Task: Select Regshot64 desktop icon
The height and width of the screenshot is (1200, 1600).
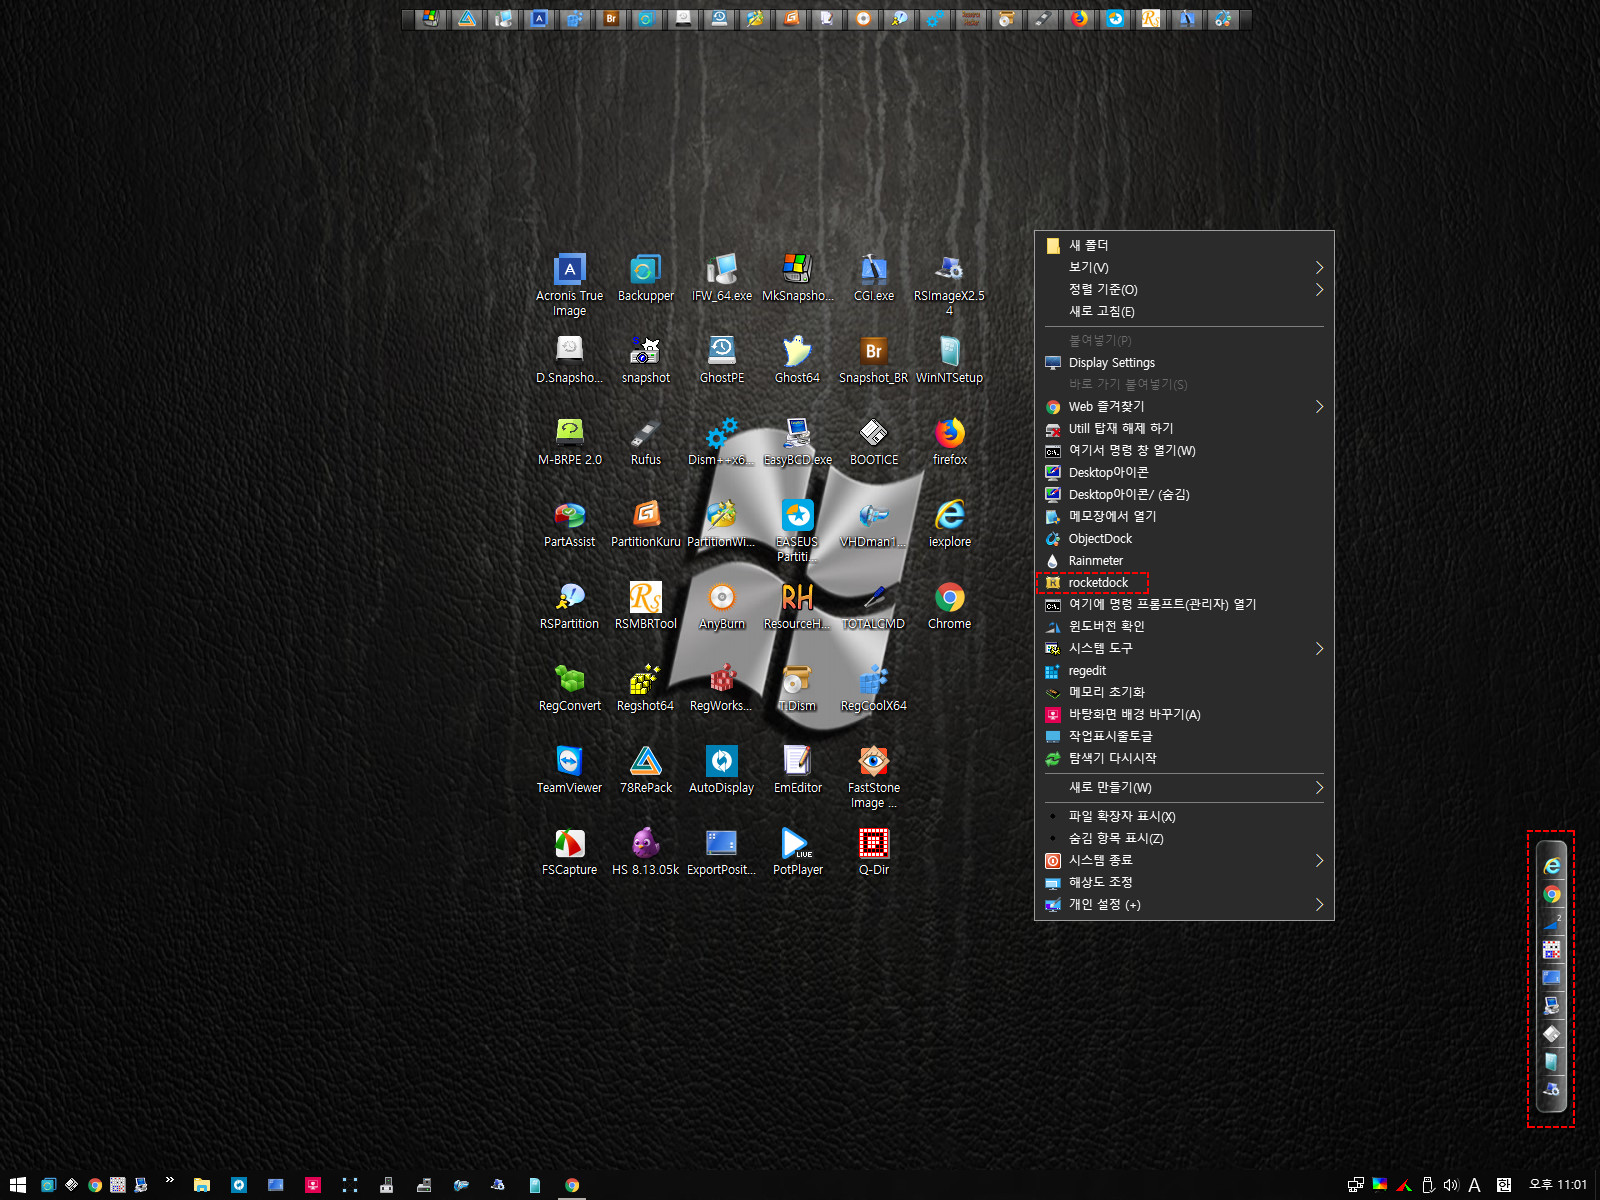Action: (645, 688)
